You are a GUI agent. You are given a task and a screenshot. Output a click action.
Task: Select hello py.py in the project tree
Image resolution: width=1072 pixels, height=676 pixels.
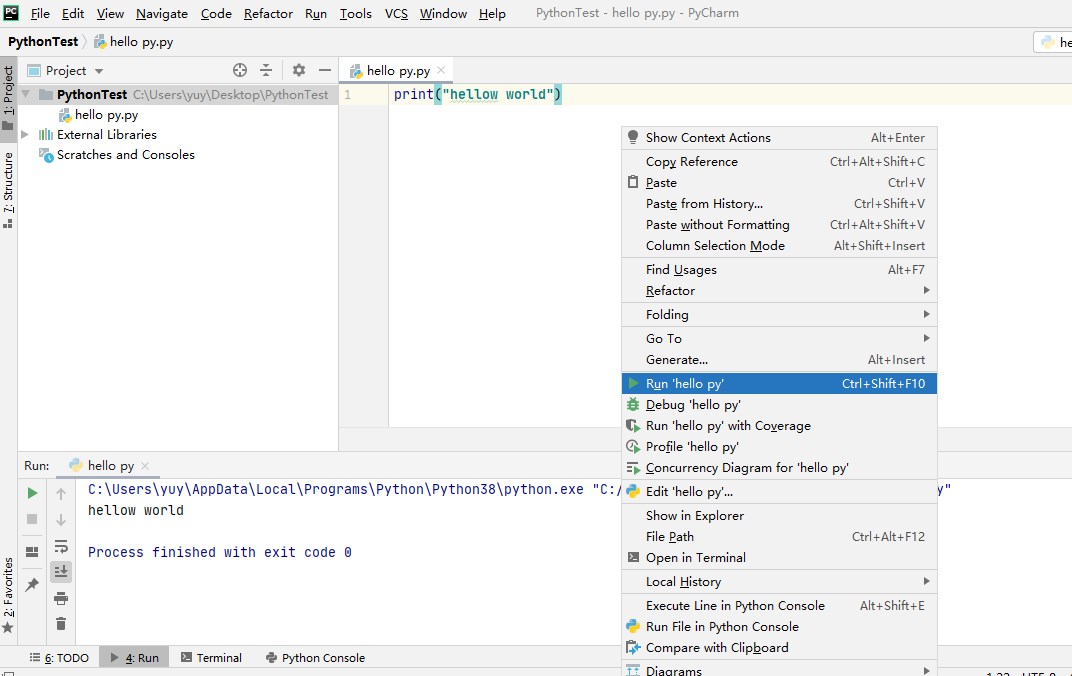tap(106, 115)
